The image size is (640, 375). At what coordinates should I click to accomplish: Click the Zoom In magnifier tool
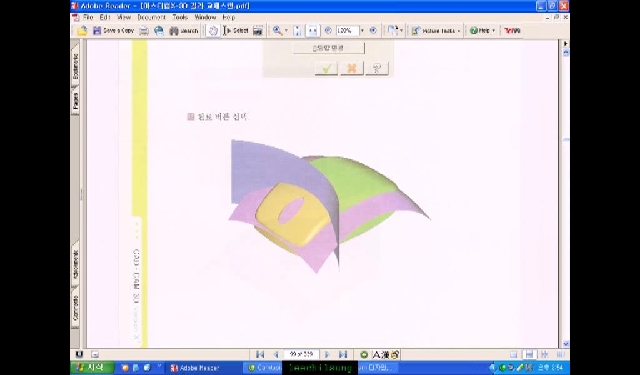pos(278,31)
